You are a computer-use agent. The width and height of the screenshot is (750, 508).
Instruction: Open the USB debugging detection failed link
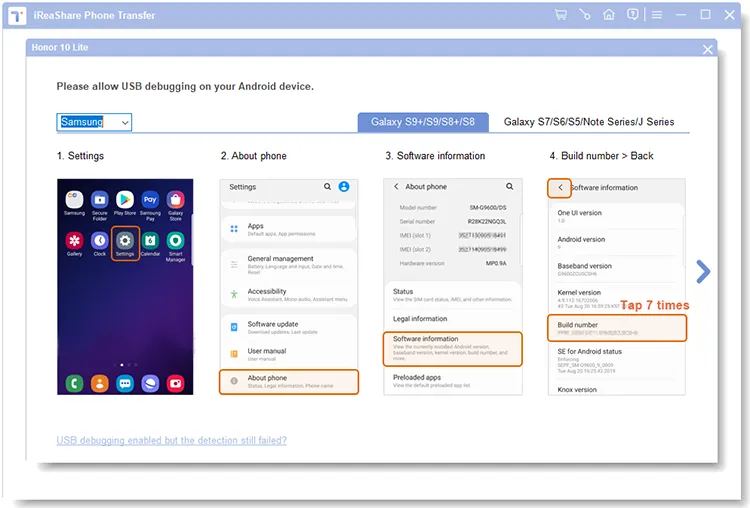pos(171,440)
